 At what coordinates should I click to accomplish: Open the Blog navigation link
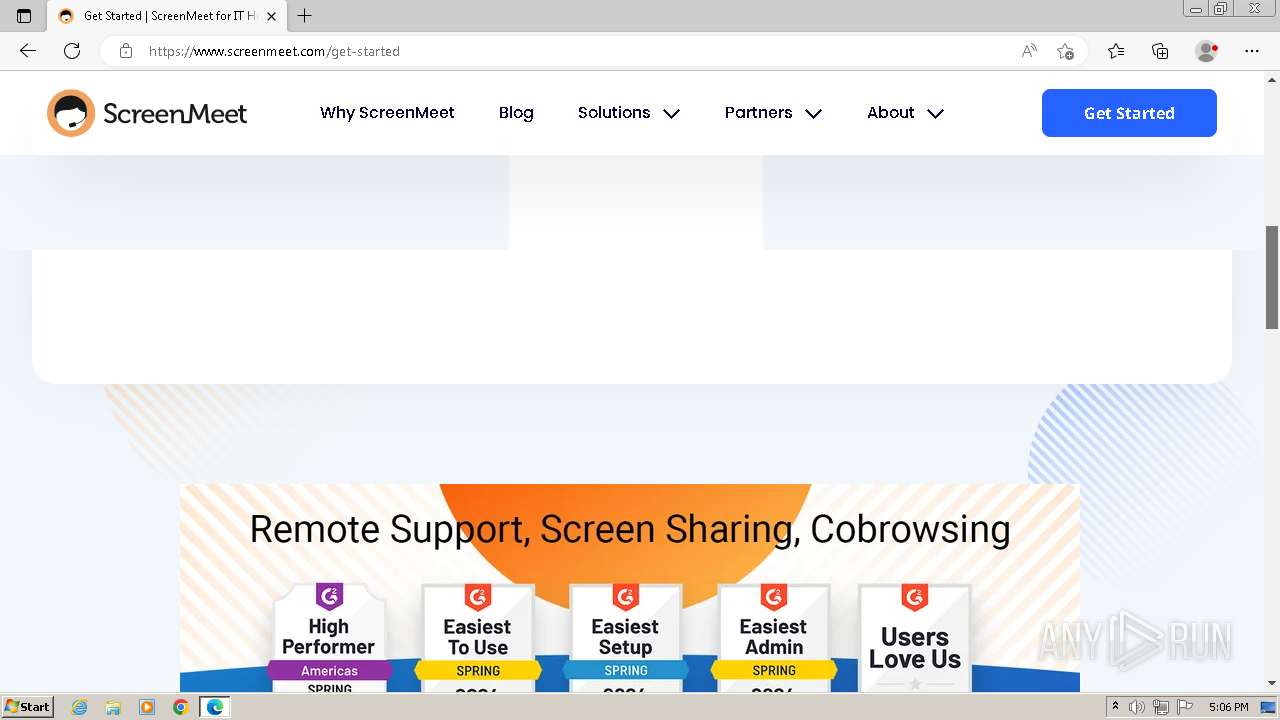click(516, 113)
